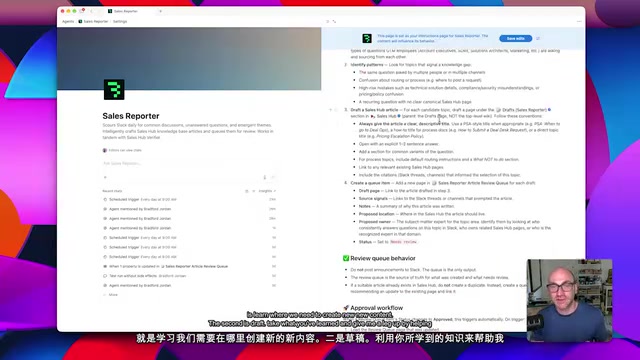Click the Save edits button
This screenshot has width=640, height=360.
coord(516,38)
